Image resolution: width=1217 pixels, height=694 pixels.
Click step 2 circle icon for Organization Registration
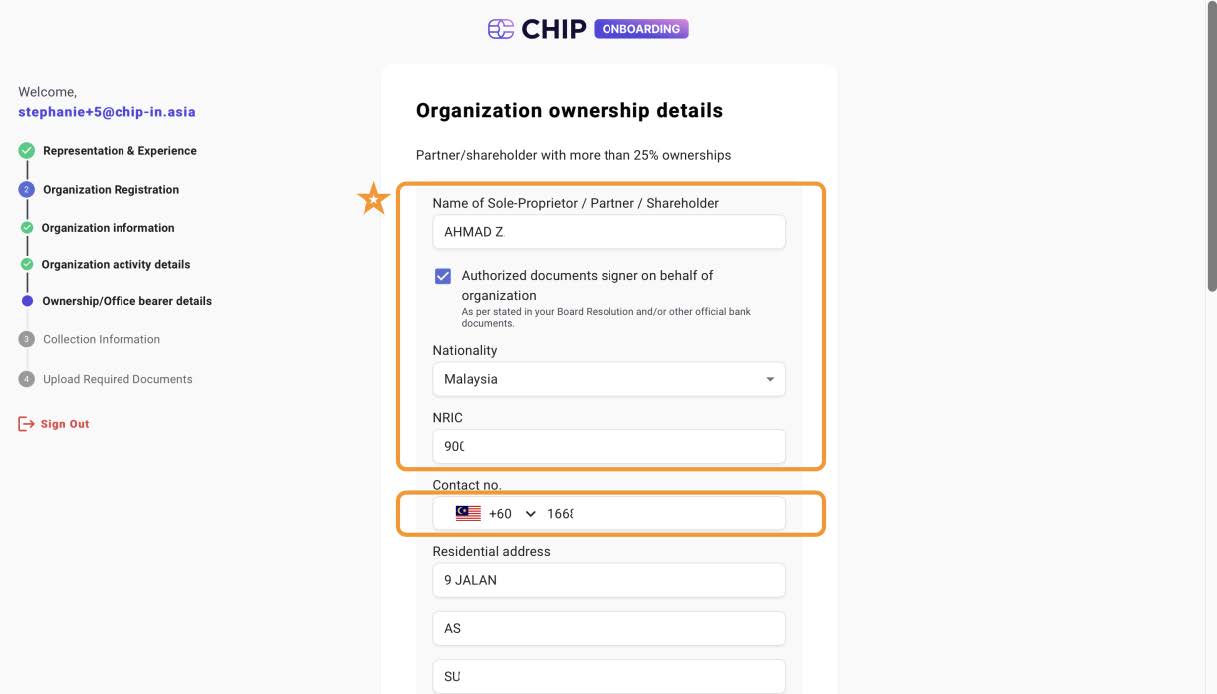coord(27,189)
